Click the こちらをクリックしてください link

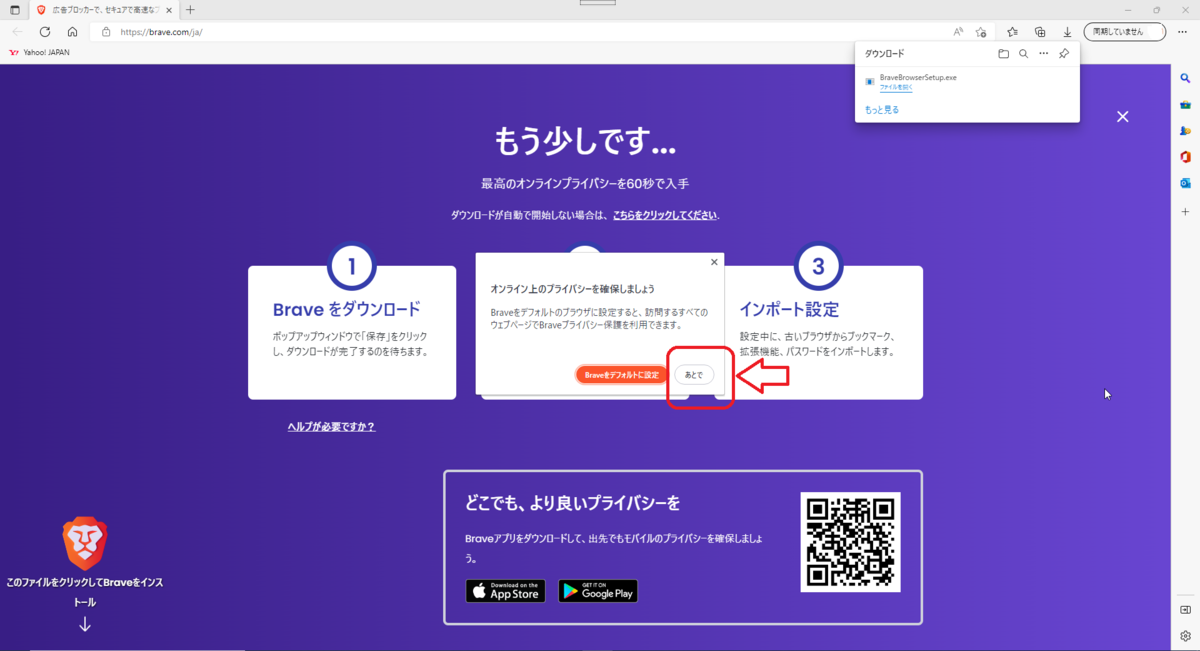pyautogui.click(x=665, y=215)
